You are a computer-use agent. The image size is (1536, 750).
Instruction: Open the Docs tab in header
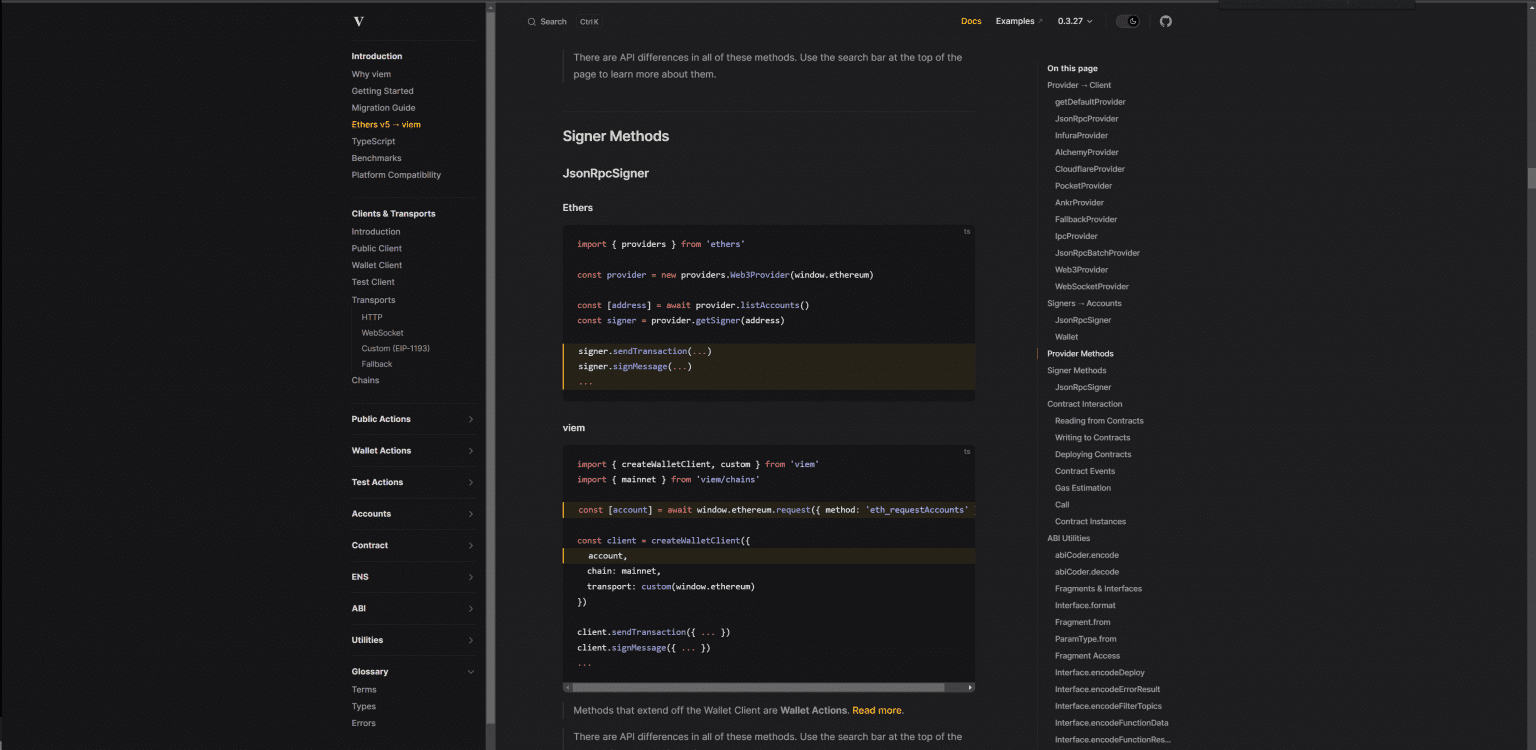(970, 21)
